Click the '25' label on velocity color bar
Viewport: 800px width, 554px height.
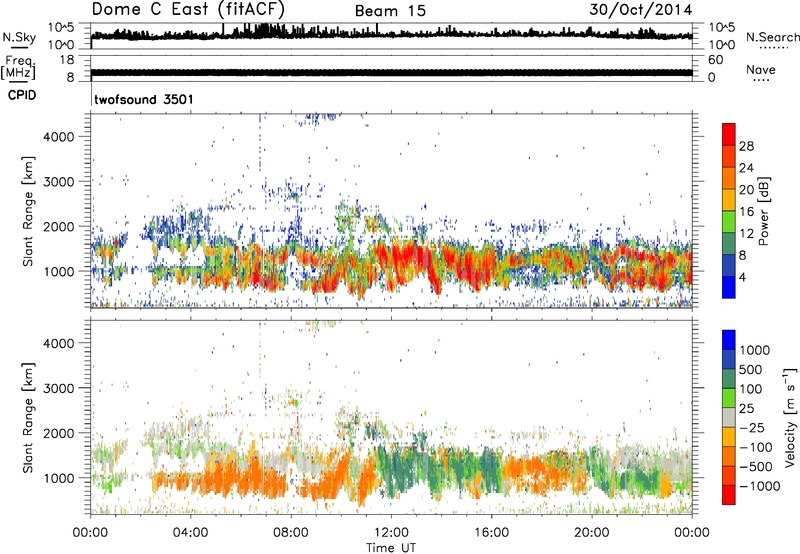[x=746, y=409]
